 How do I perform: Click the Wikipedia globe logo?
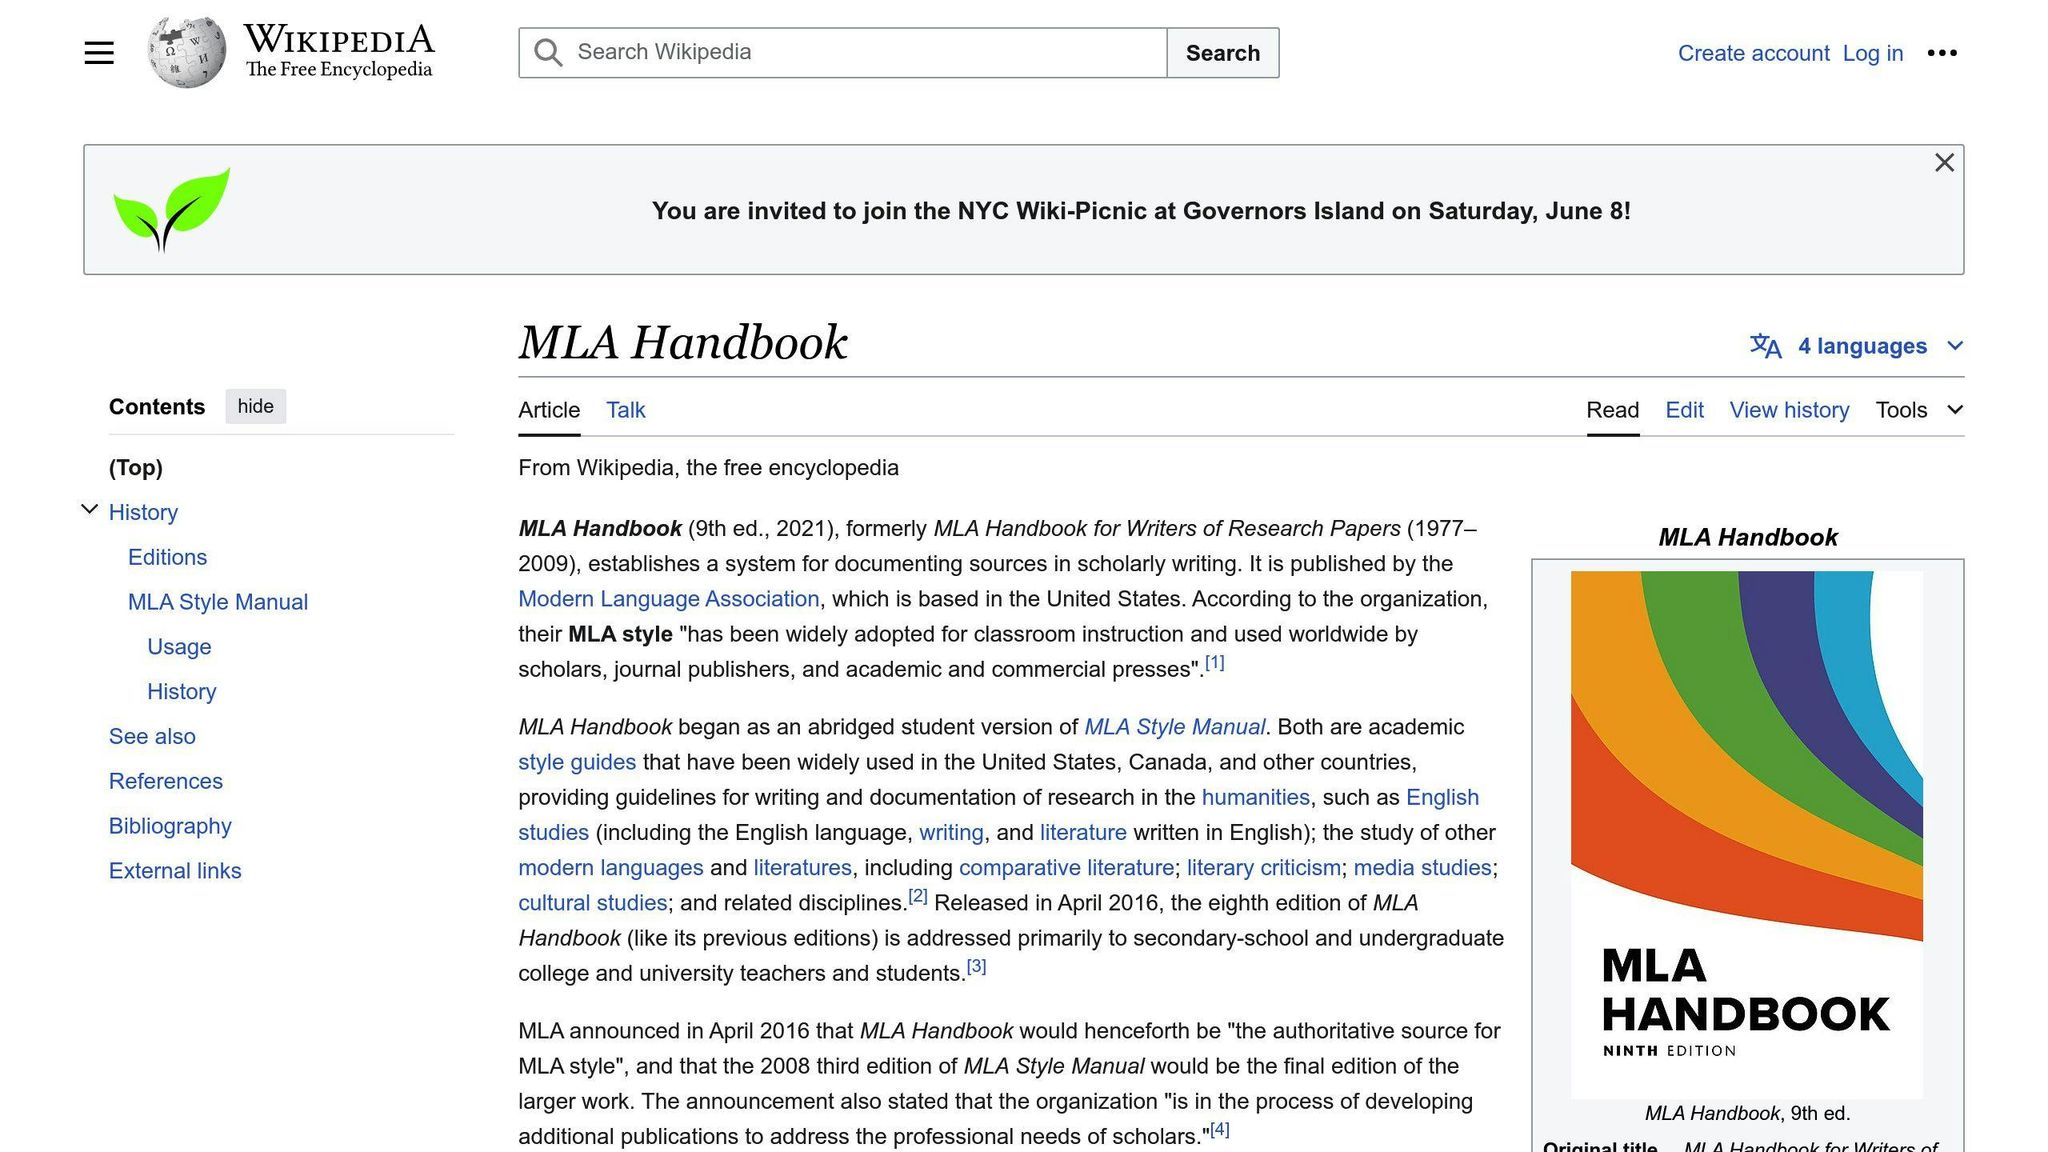[x=185, y=50]
